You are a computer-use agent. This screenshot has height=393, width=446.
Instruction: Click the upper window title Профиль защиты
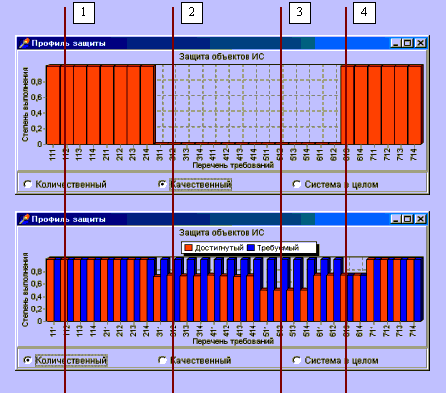[x=68, y=43]
